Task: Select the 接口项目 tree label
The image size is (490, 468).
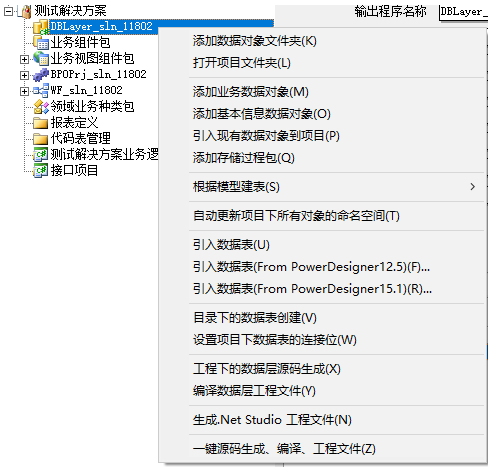Action: 74,170
